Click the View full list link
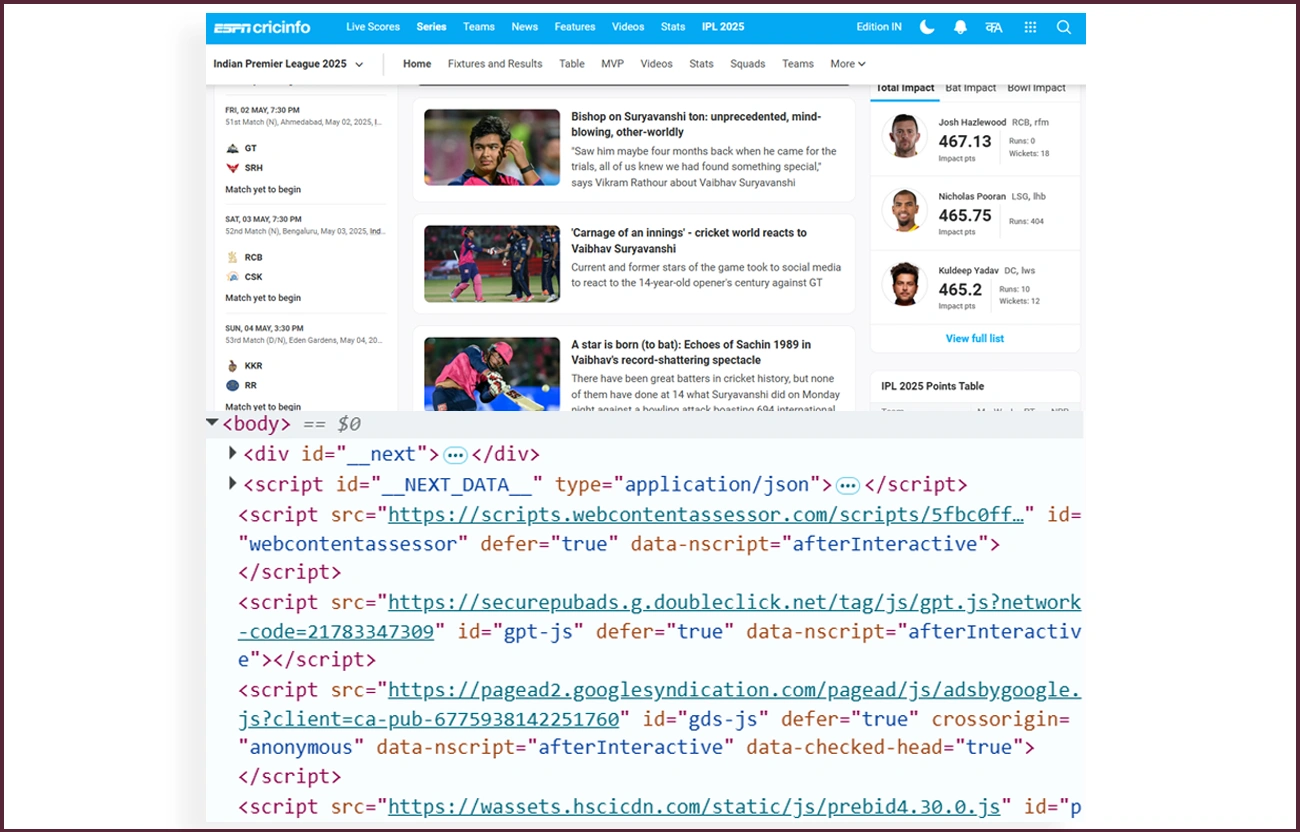This screenshot has height=832, width=1300. (x=974, y=339)
